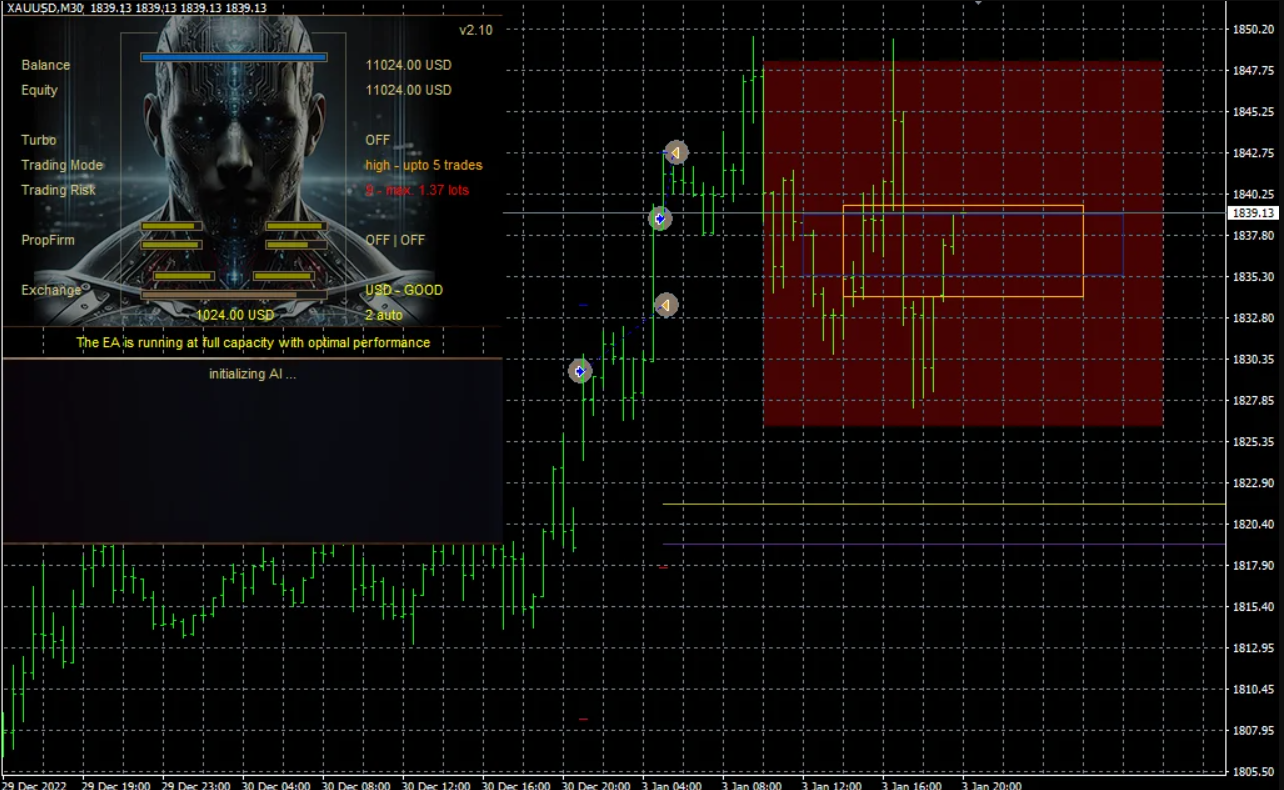Image resolution: width=1284 pixels, height=790 pixels.
Task: Click the brown Exchange bar
Action: [234, 295]
